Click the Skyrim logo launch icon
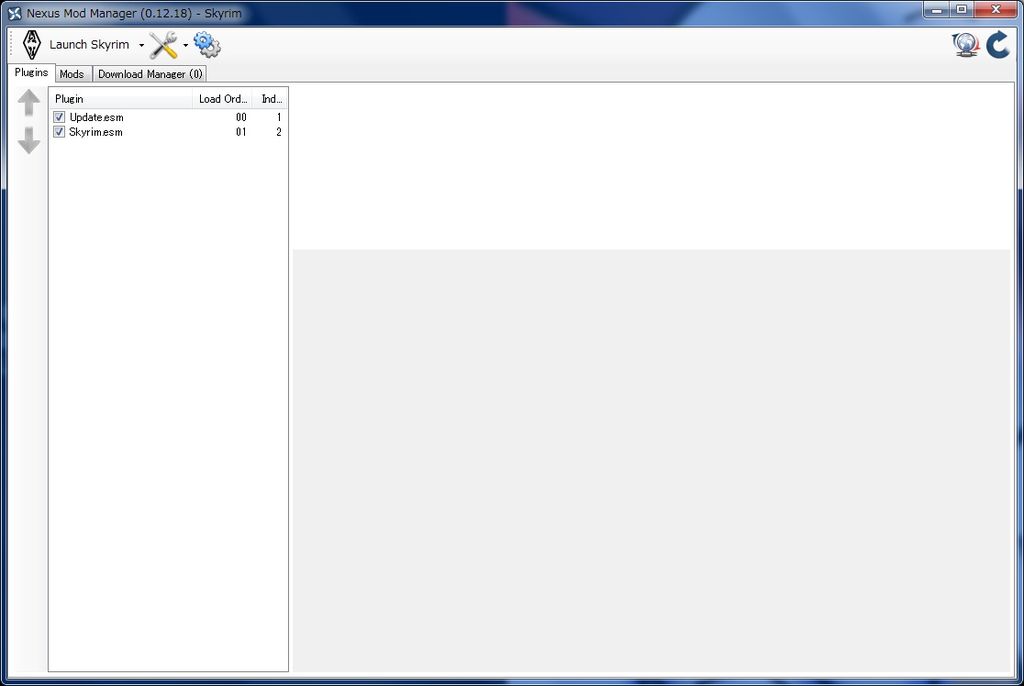The image size is (1024, 686). [x=31, y=44]
